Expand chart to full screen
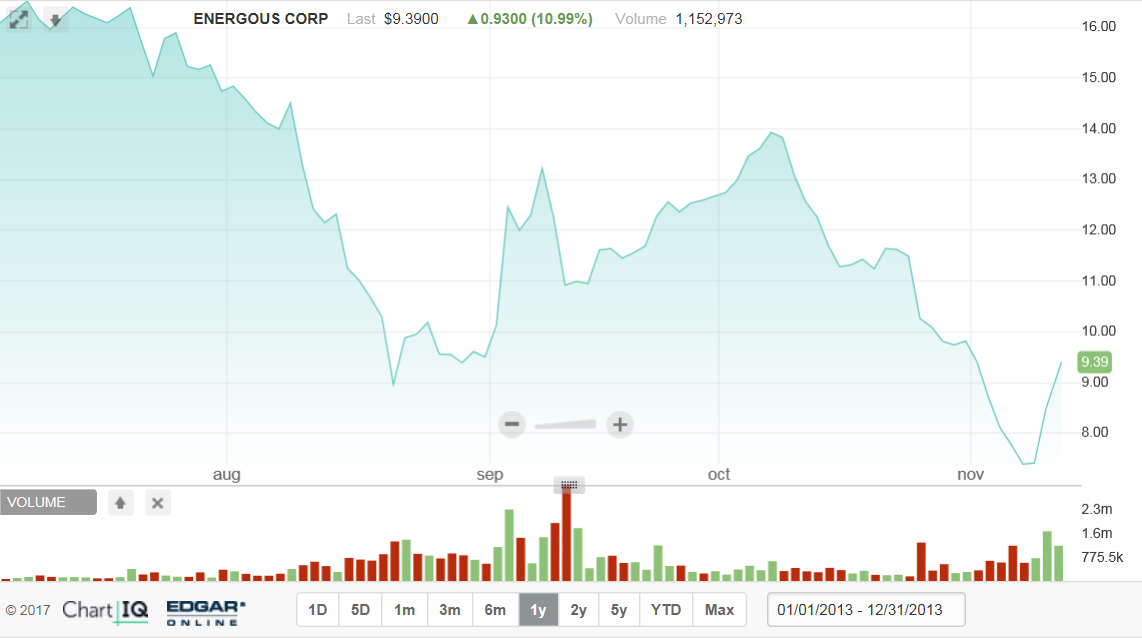The height and width of the screenshot is (638, 1142). coord(19,19)
